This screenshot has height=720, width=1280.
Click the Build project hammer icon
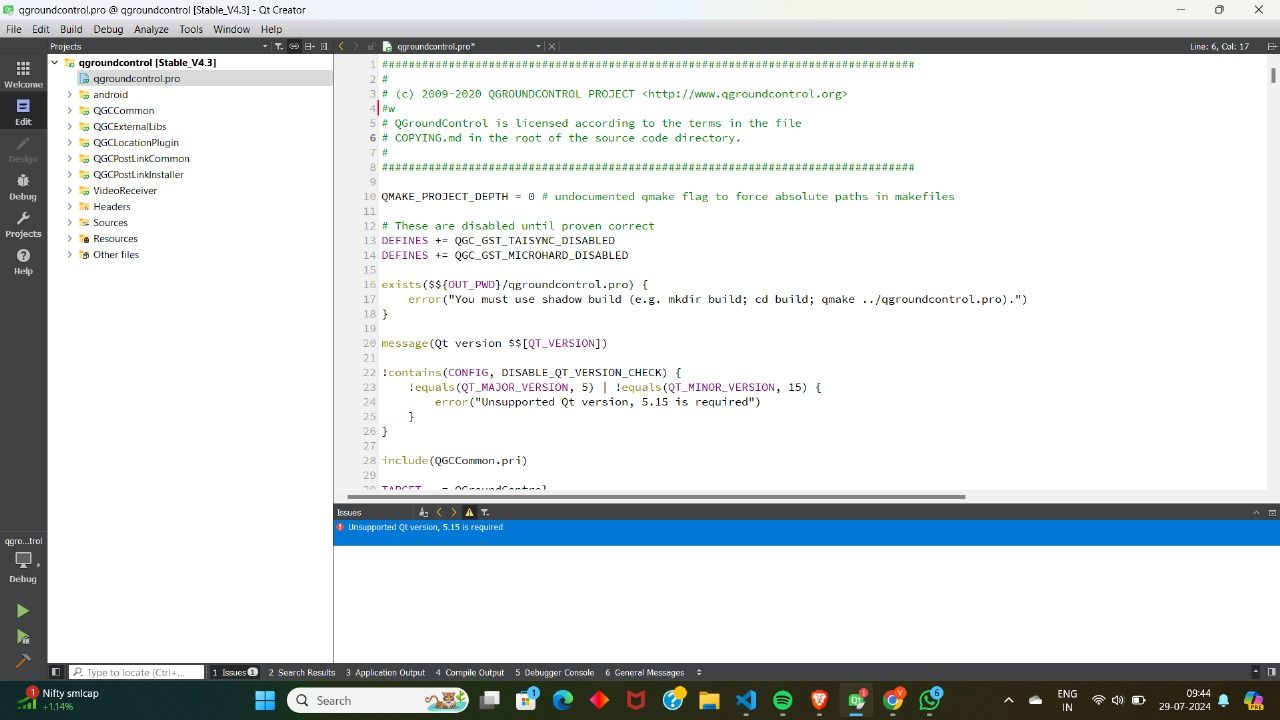[23, 661]
